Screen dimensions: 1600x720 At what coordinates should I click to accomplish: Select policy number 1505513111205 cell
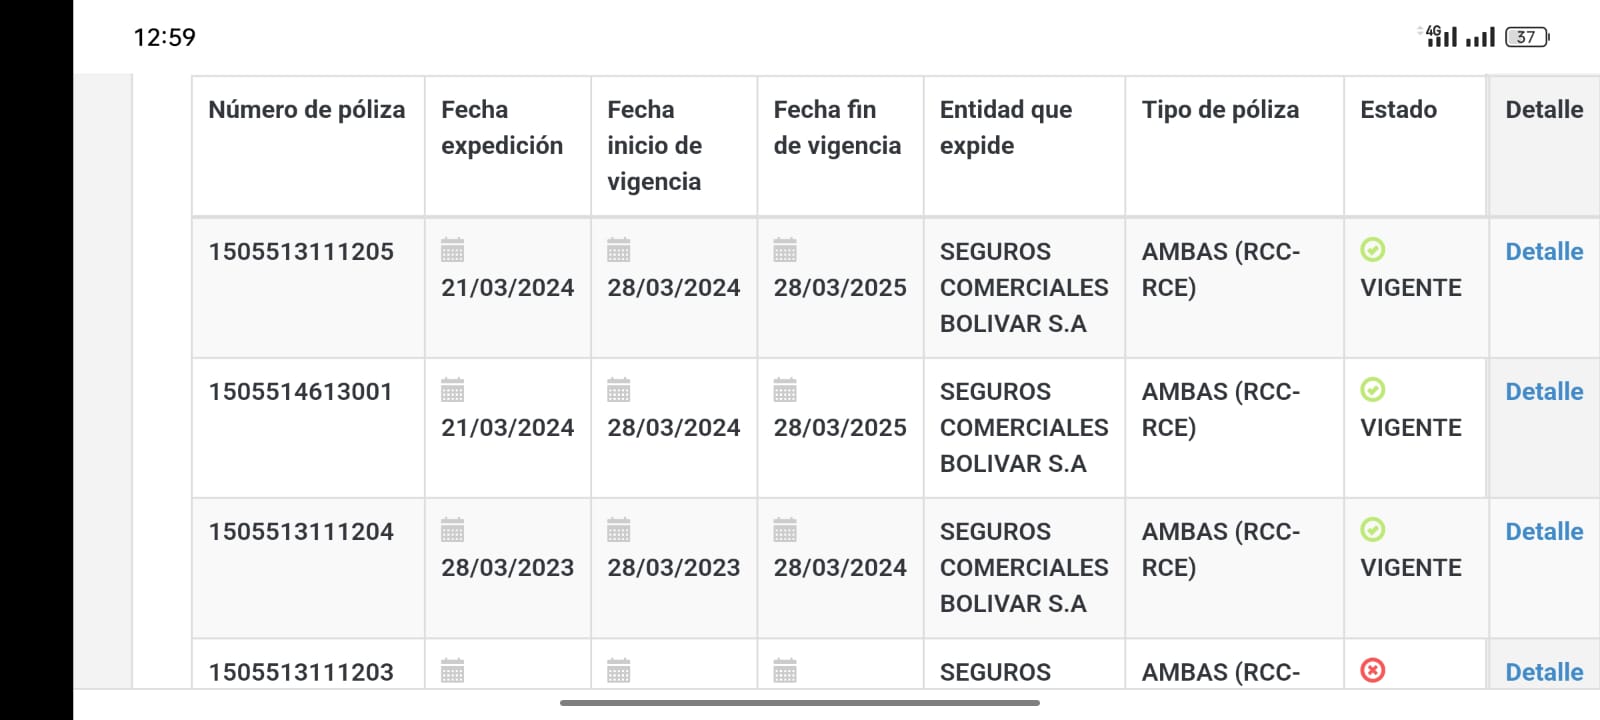pos(301,252)
